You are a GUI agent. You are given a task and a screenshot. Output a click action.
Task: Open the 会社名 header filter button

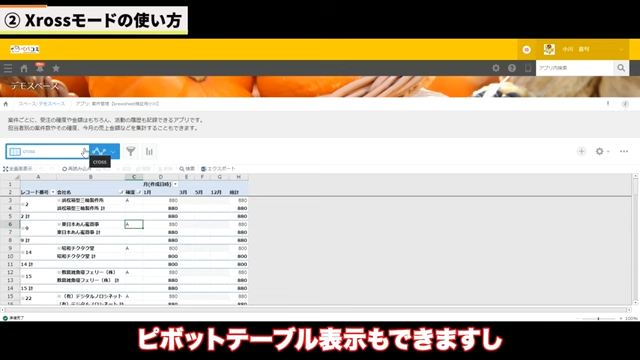(121, 192)
